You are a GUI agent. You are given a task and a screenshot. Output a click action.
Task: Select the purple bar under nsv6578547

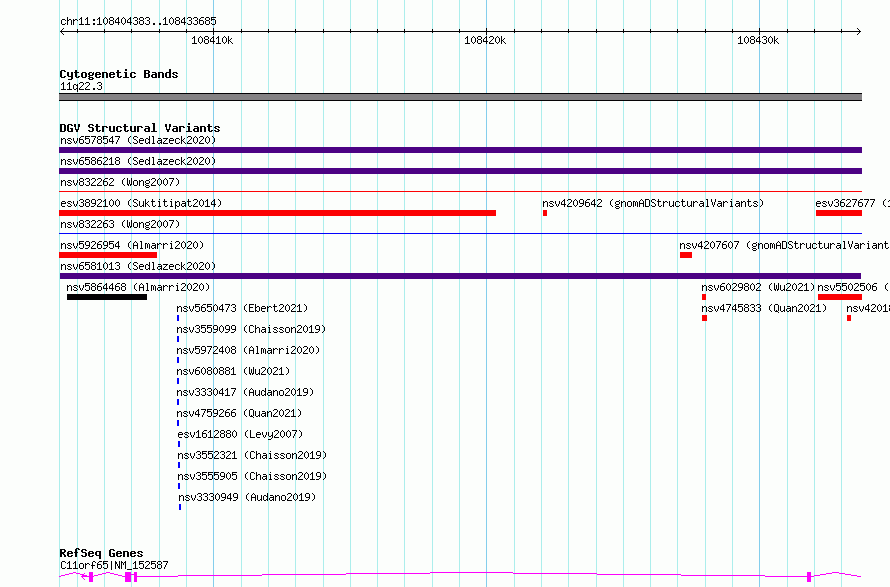click(x=460, y=150)
